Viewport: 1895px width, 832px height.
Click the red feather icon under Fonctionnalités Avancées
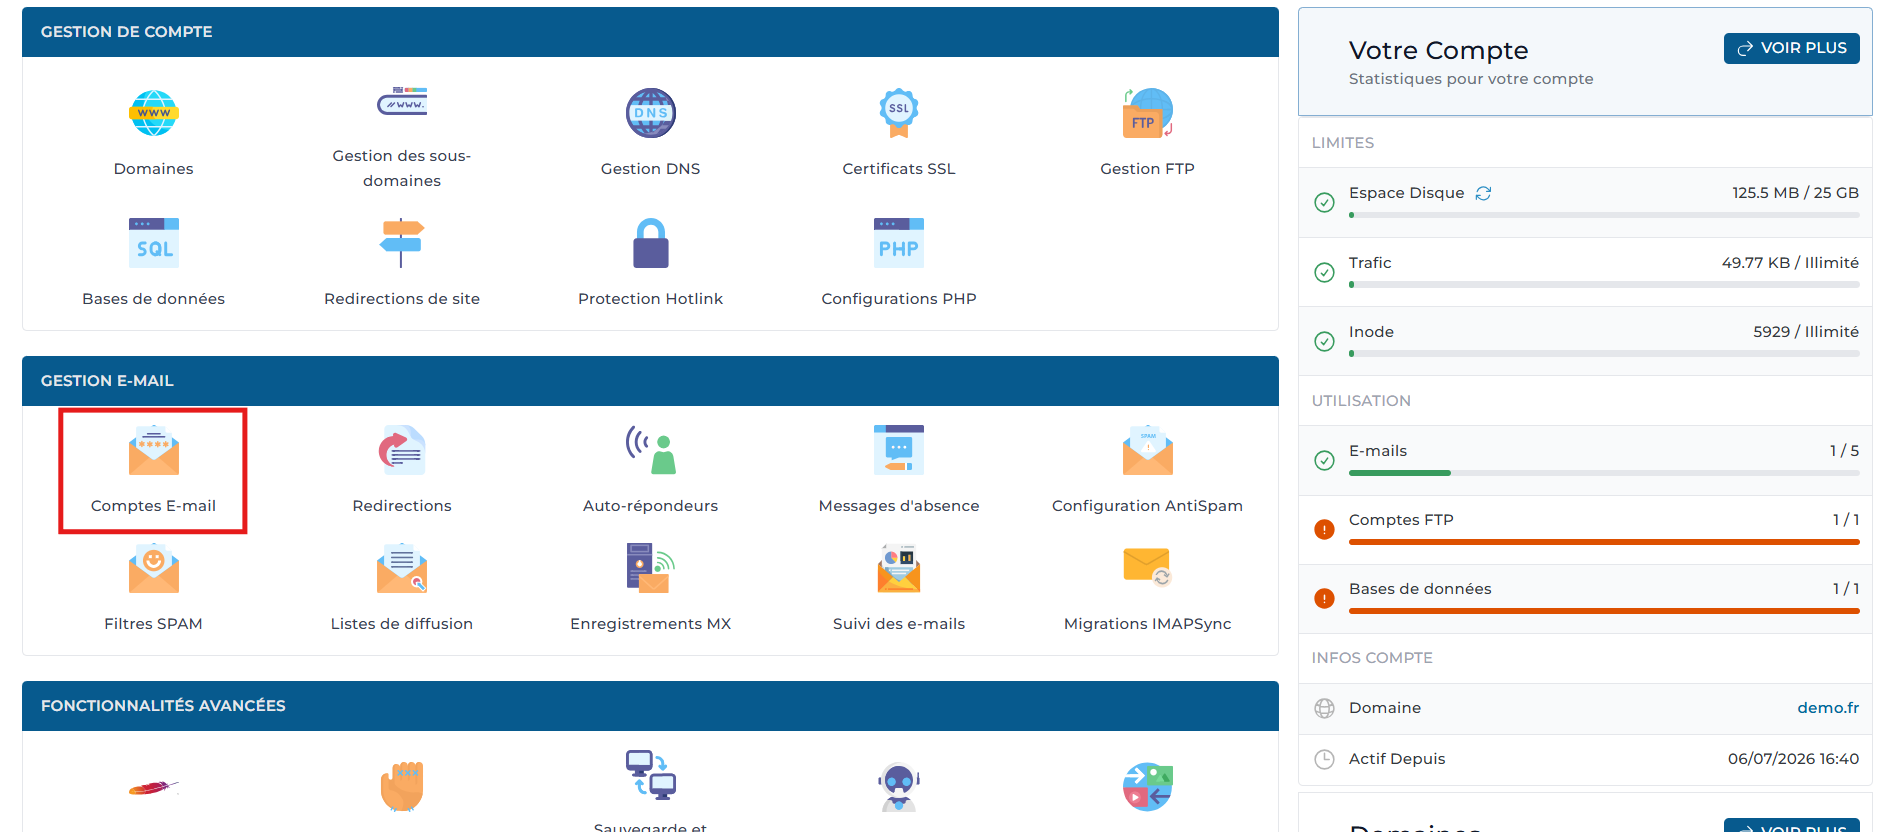click(x=153, y=788)
